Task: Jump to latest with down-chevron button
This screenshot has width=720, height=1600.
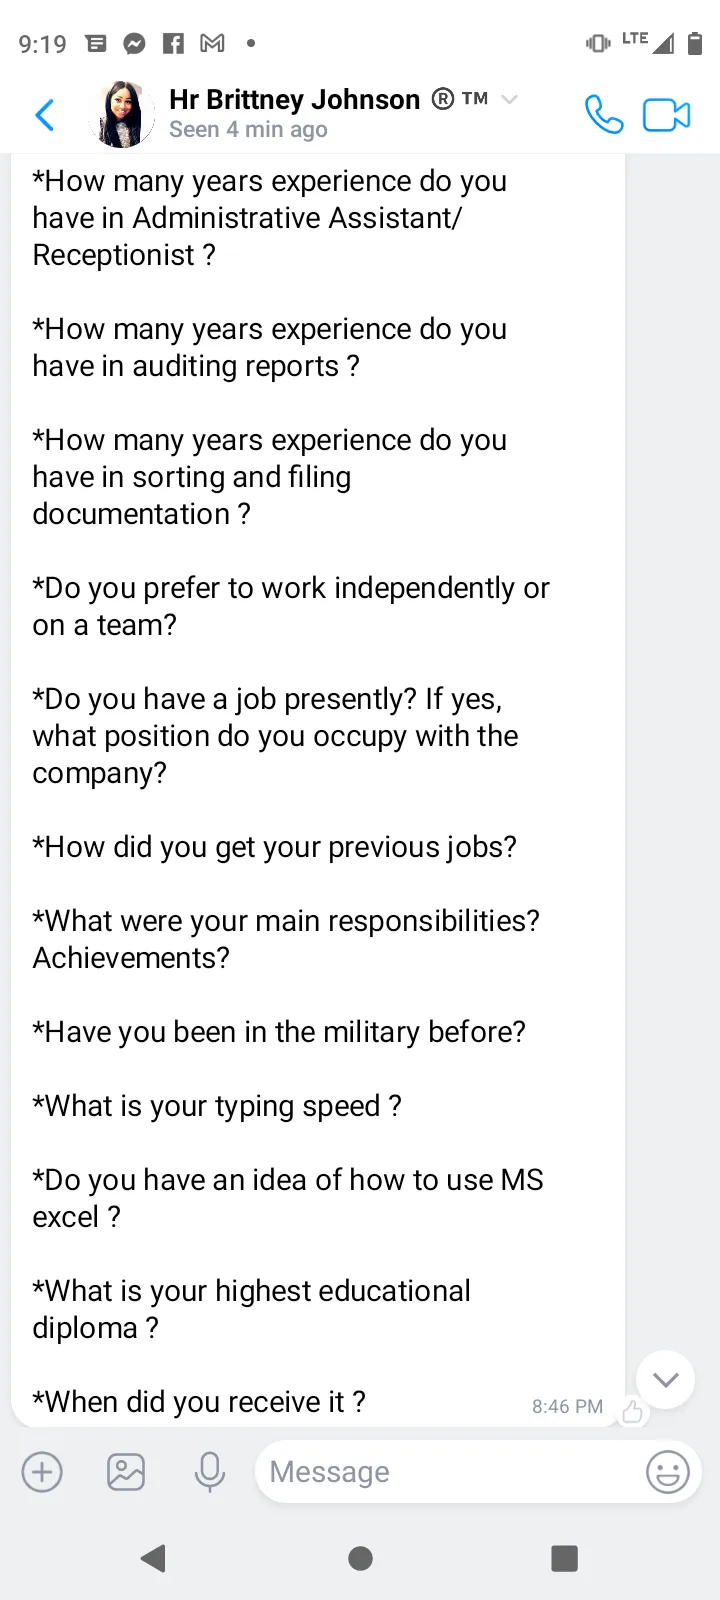Action: click(666, 1380)
